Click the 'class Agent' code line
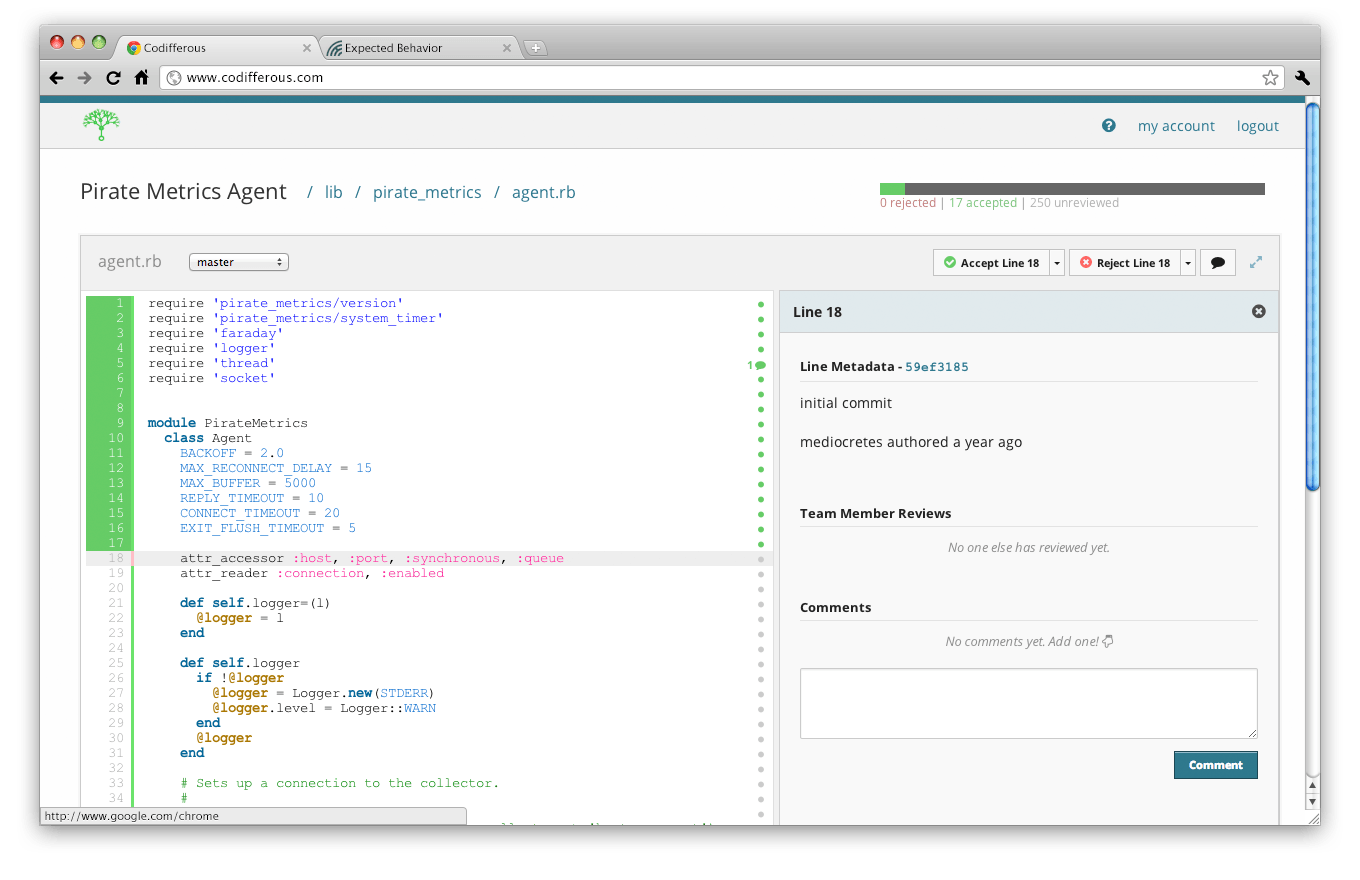 [x=208, y=438]
